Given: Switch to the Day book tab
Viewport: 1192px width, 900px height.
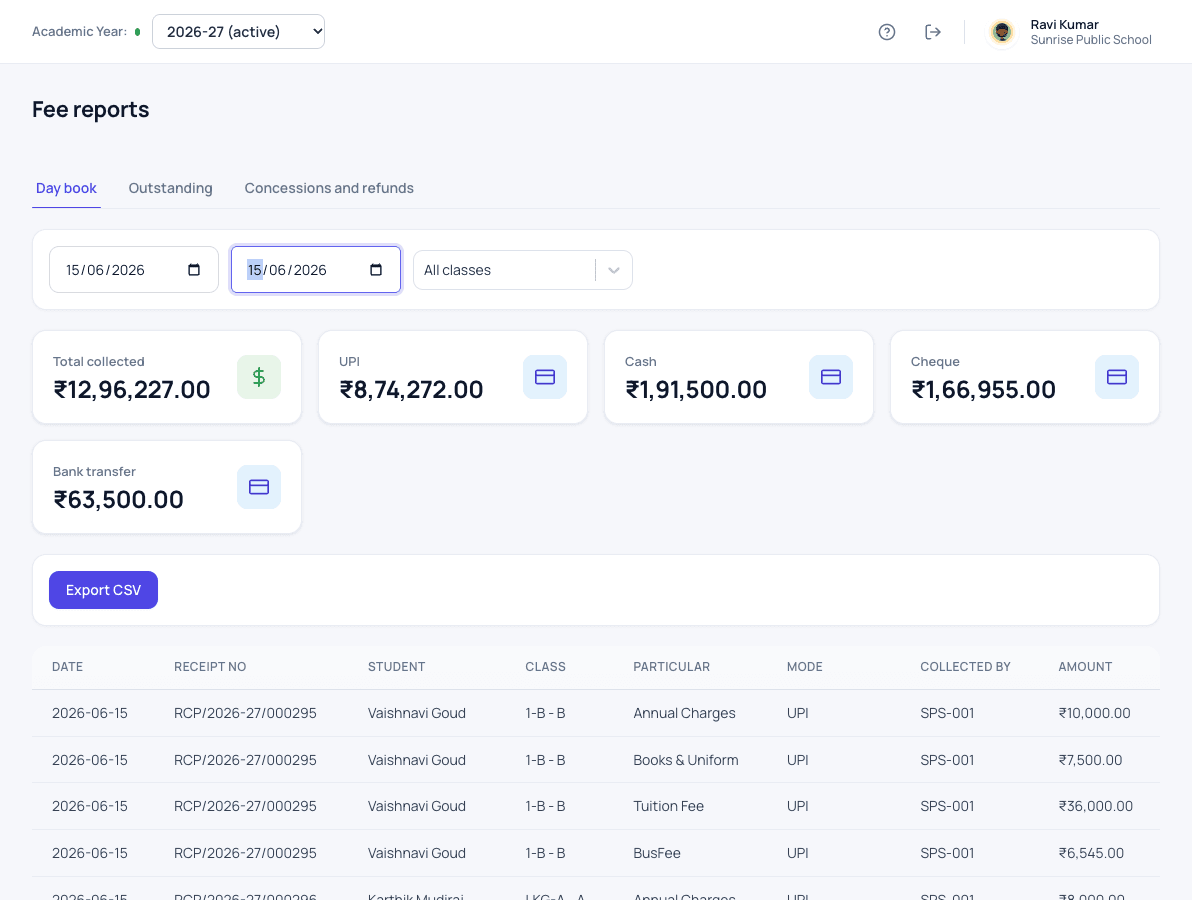Looking at the screenshot, I should [x=66, y=189].
